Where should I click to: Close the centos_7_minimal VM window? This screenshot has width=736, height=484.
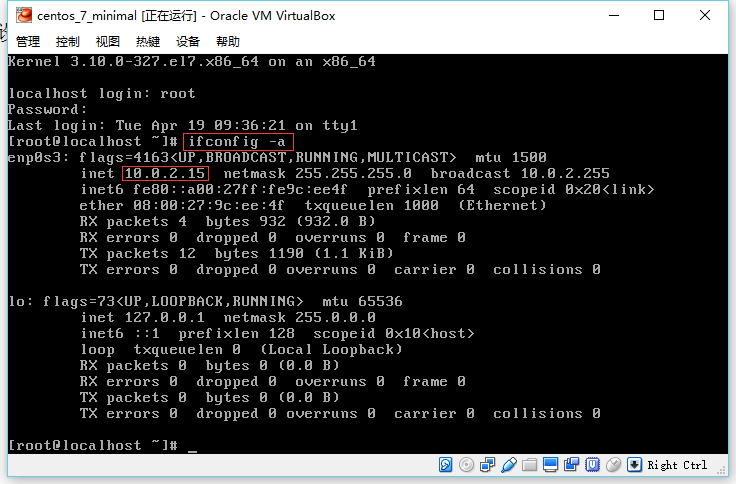(705, 15)
